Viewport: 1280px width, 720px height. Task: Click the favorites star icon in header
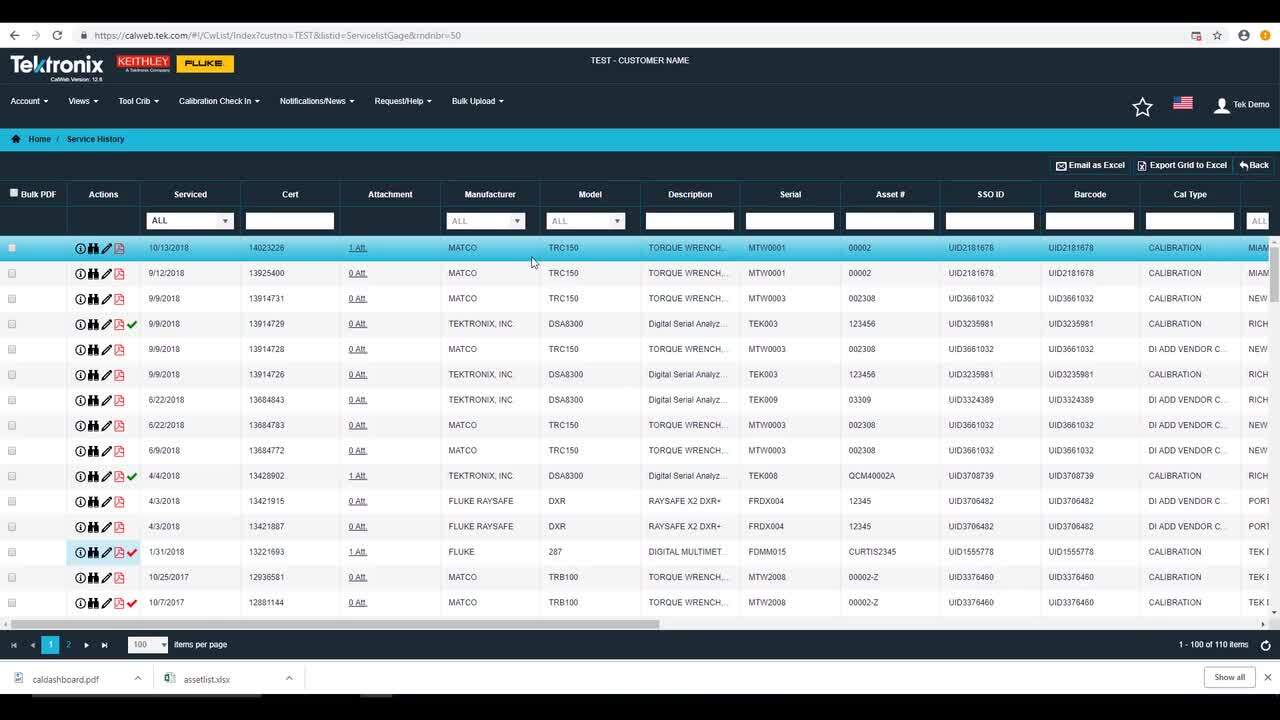pyautogui.click(x=1142, y=107)
